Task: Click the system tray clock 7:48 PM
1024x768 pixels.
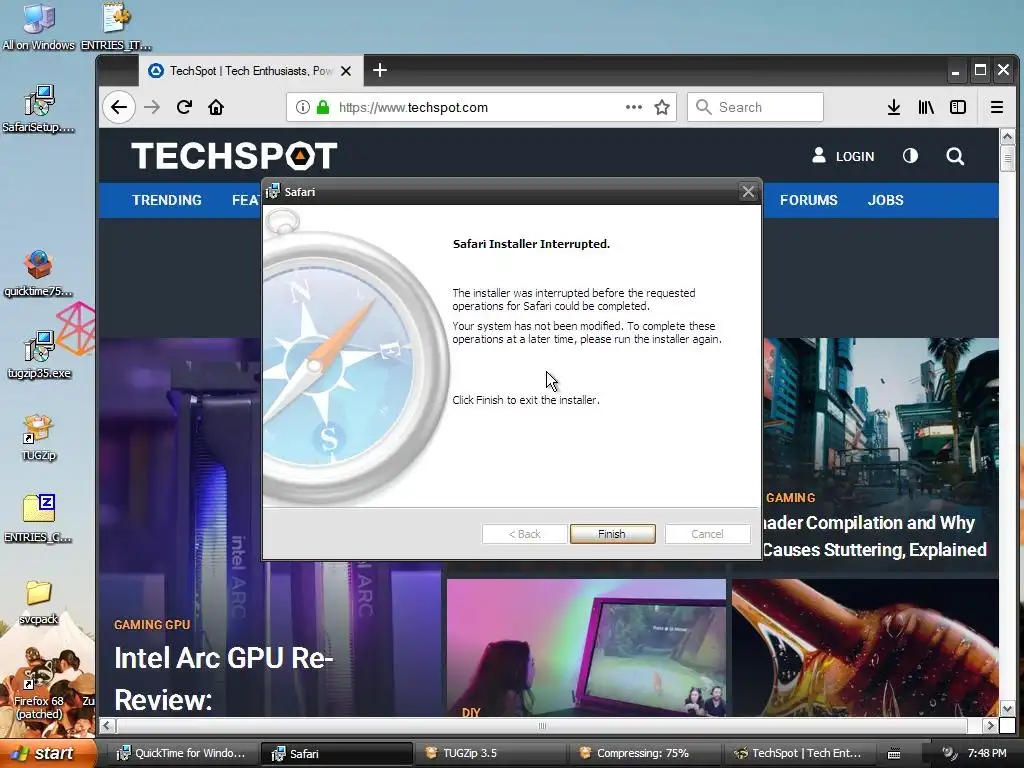Action: click(987, 753)
